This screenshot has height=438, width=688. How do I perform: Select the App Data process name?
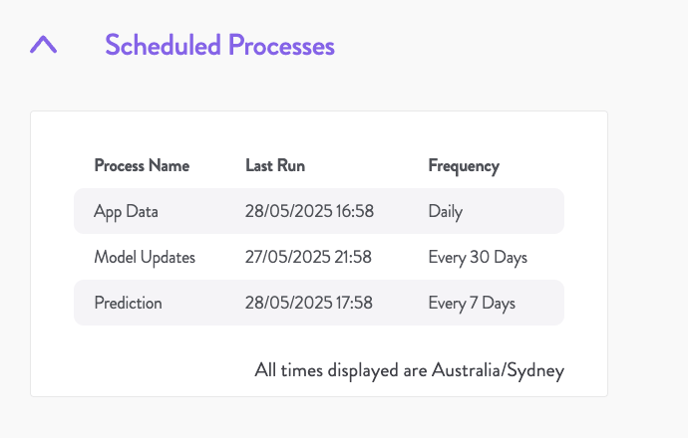126,212
